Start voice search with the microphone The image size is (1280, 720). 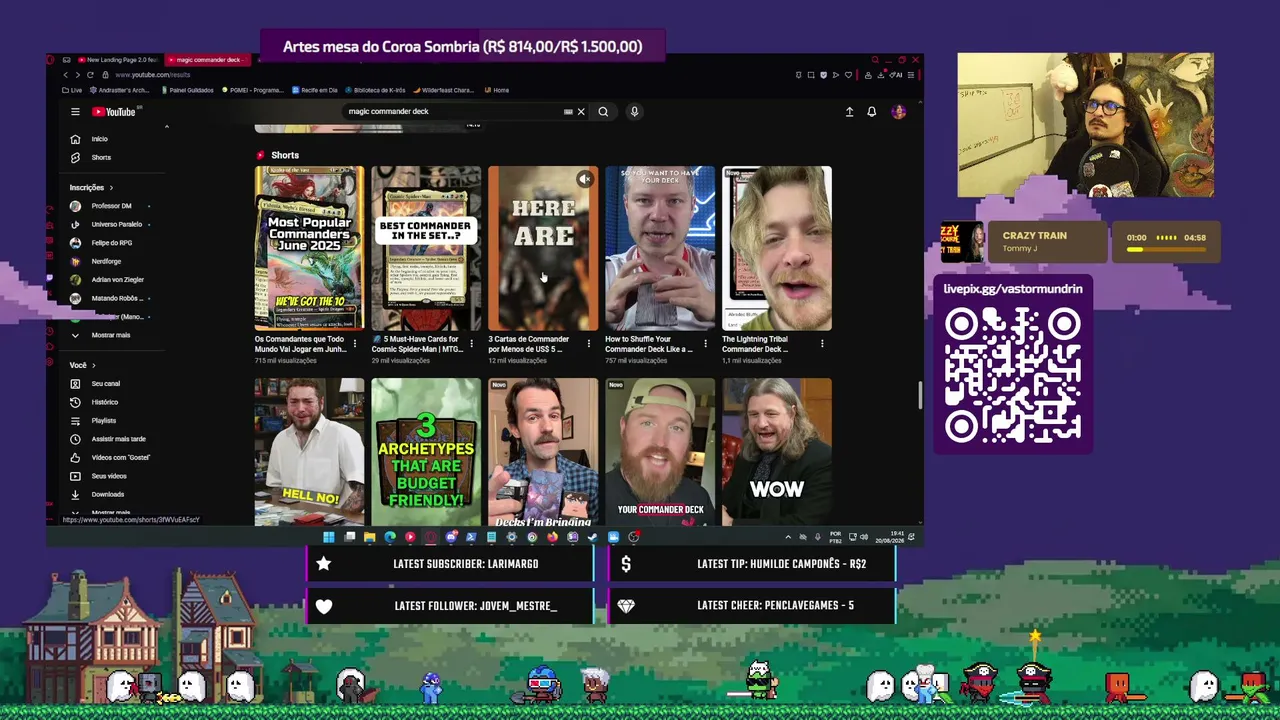(x=634, y=112)
